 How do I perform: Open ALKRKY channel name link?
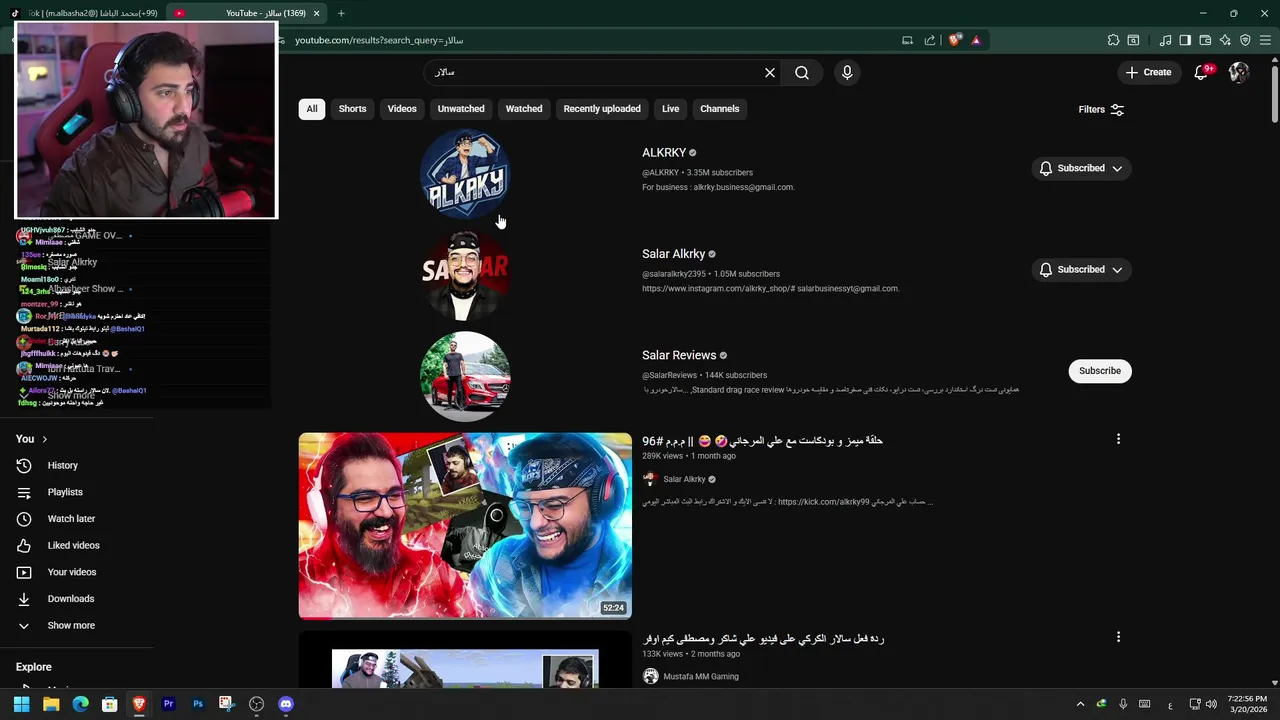point(664,153)
